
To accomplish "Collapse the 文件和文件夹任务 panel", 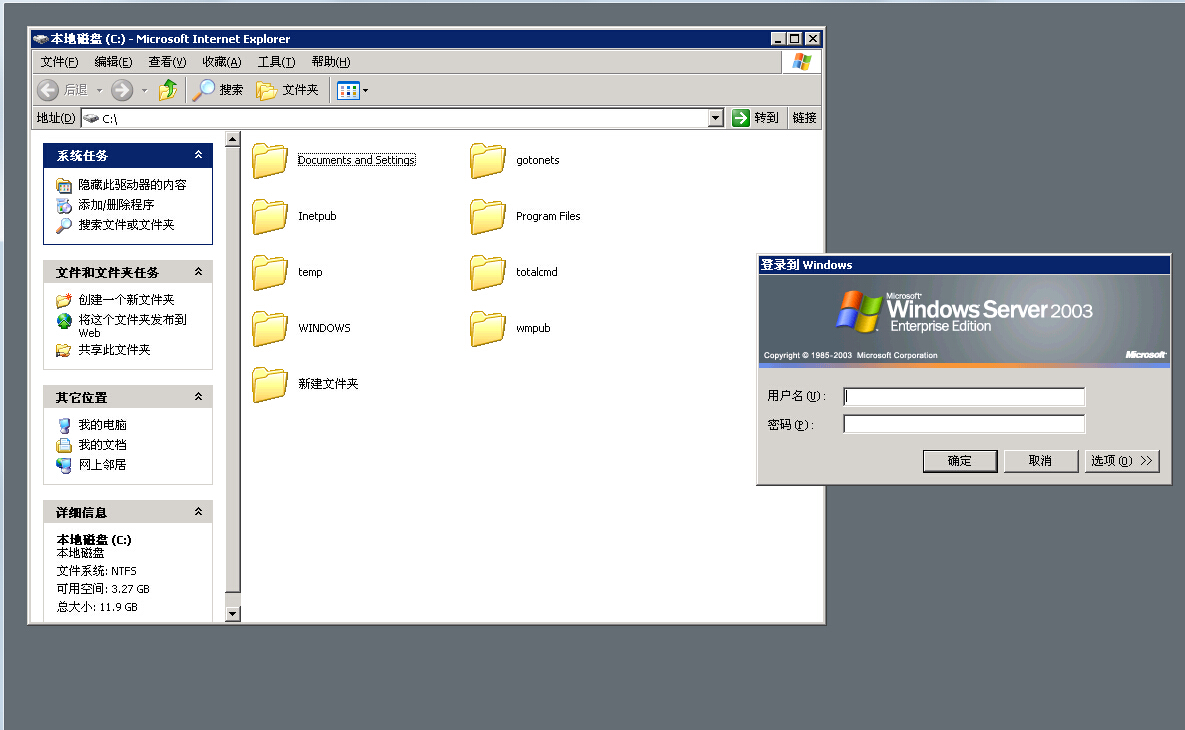I will (198, 271).
